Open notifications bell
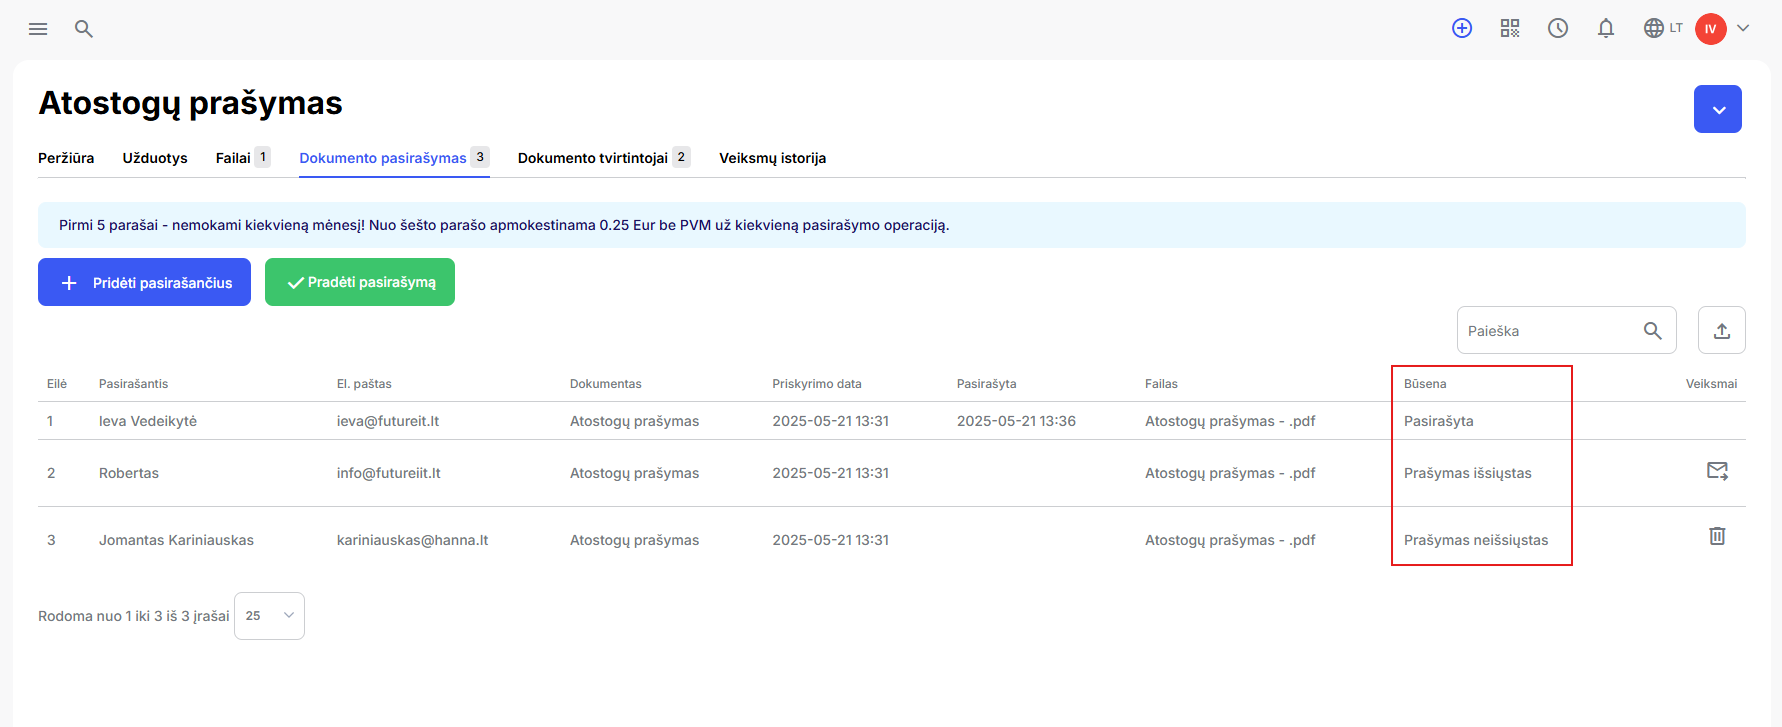The height and width of the screenshot is (727, 1782). 1606,28
